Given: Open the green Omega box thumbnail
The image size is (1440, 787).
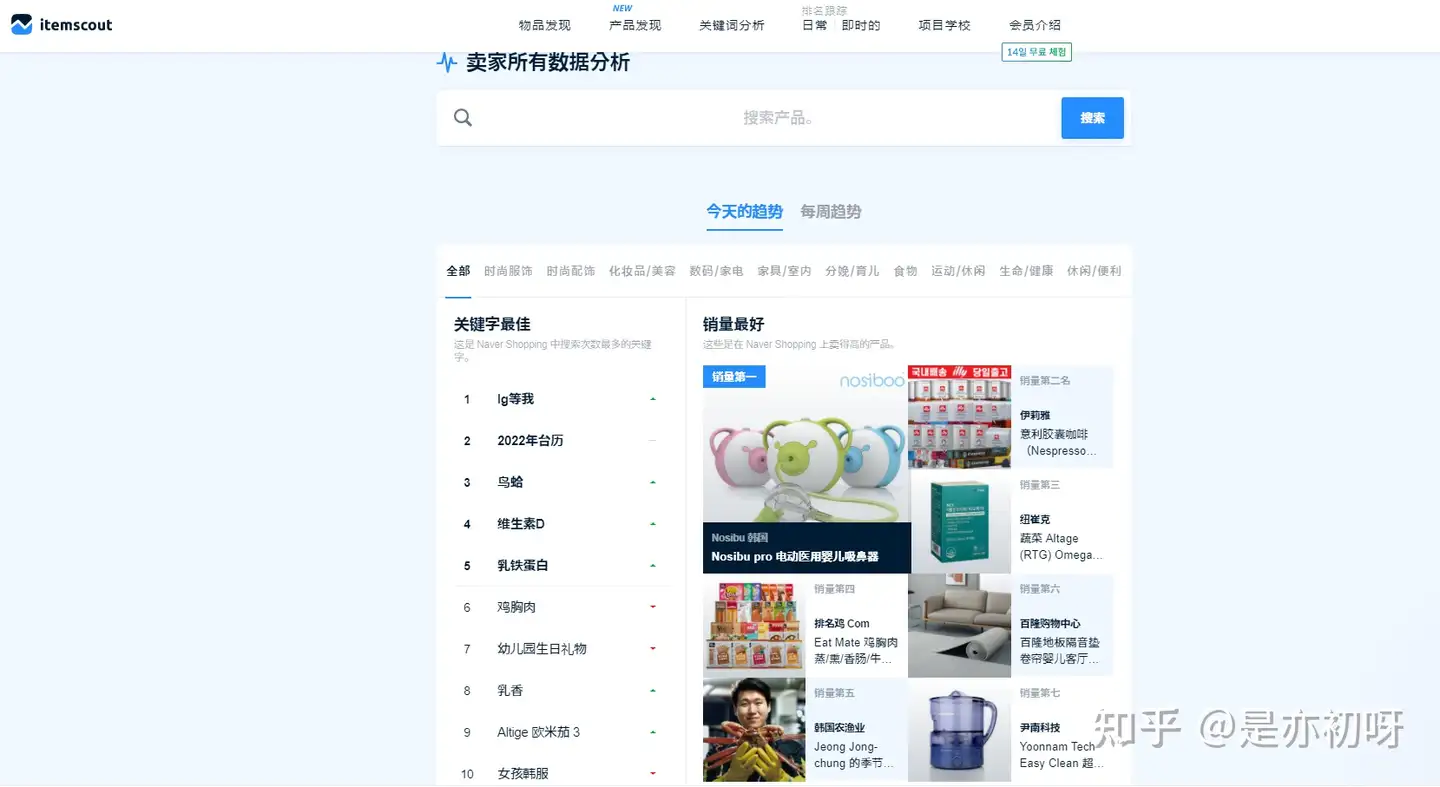Looking at the screenshot, I should tap(959, 522).
